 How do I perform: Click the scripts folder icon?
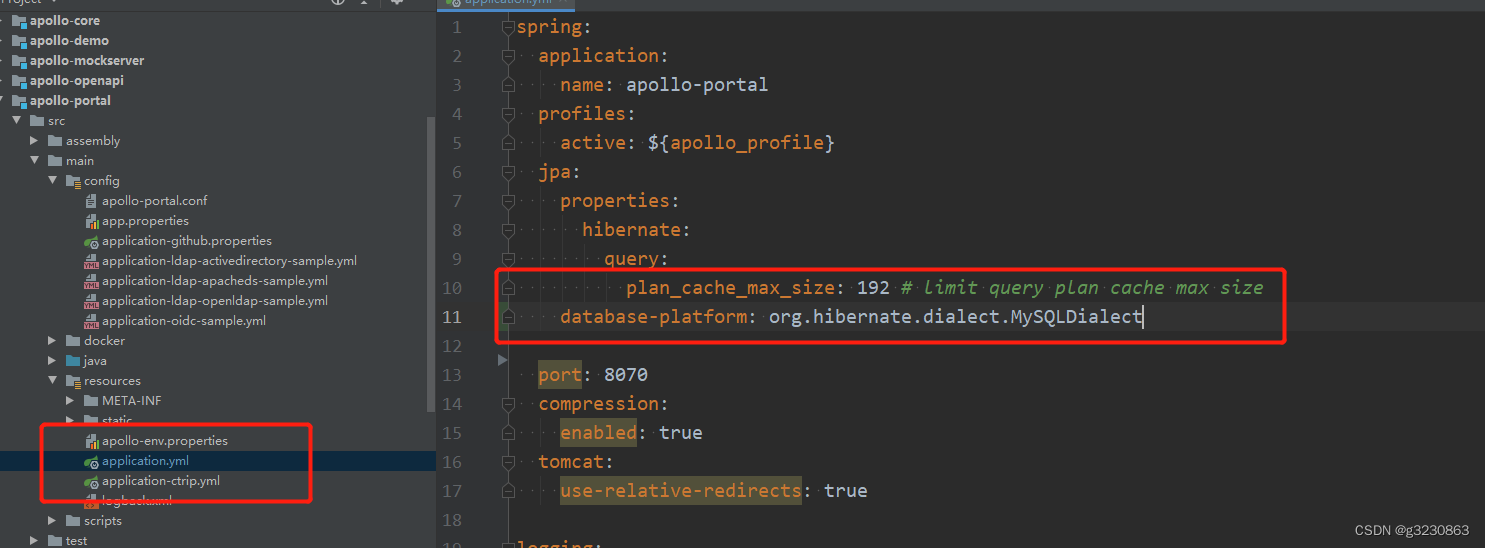(73, 520)
